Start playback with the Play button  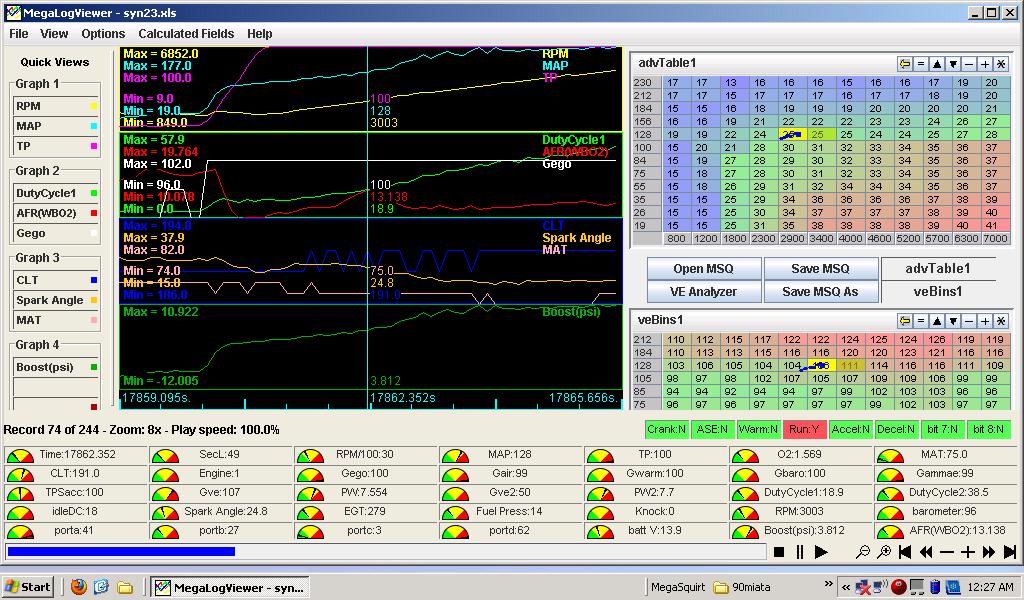coord(821,552)
